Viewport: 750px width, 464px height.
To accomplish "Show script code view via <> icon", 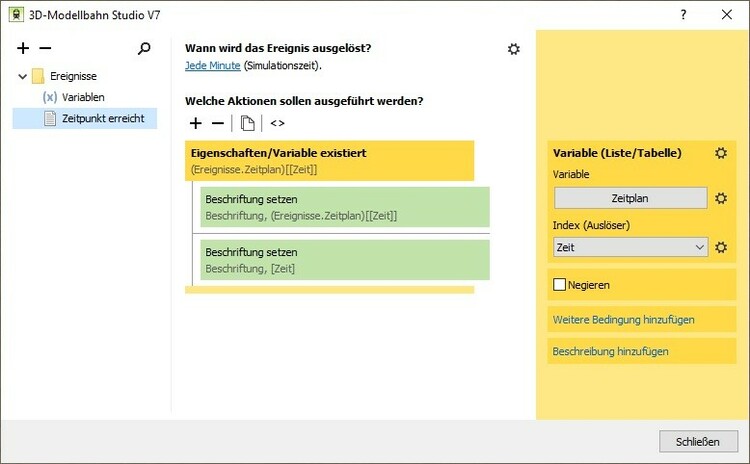I will click(x=277, y=123).
